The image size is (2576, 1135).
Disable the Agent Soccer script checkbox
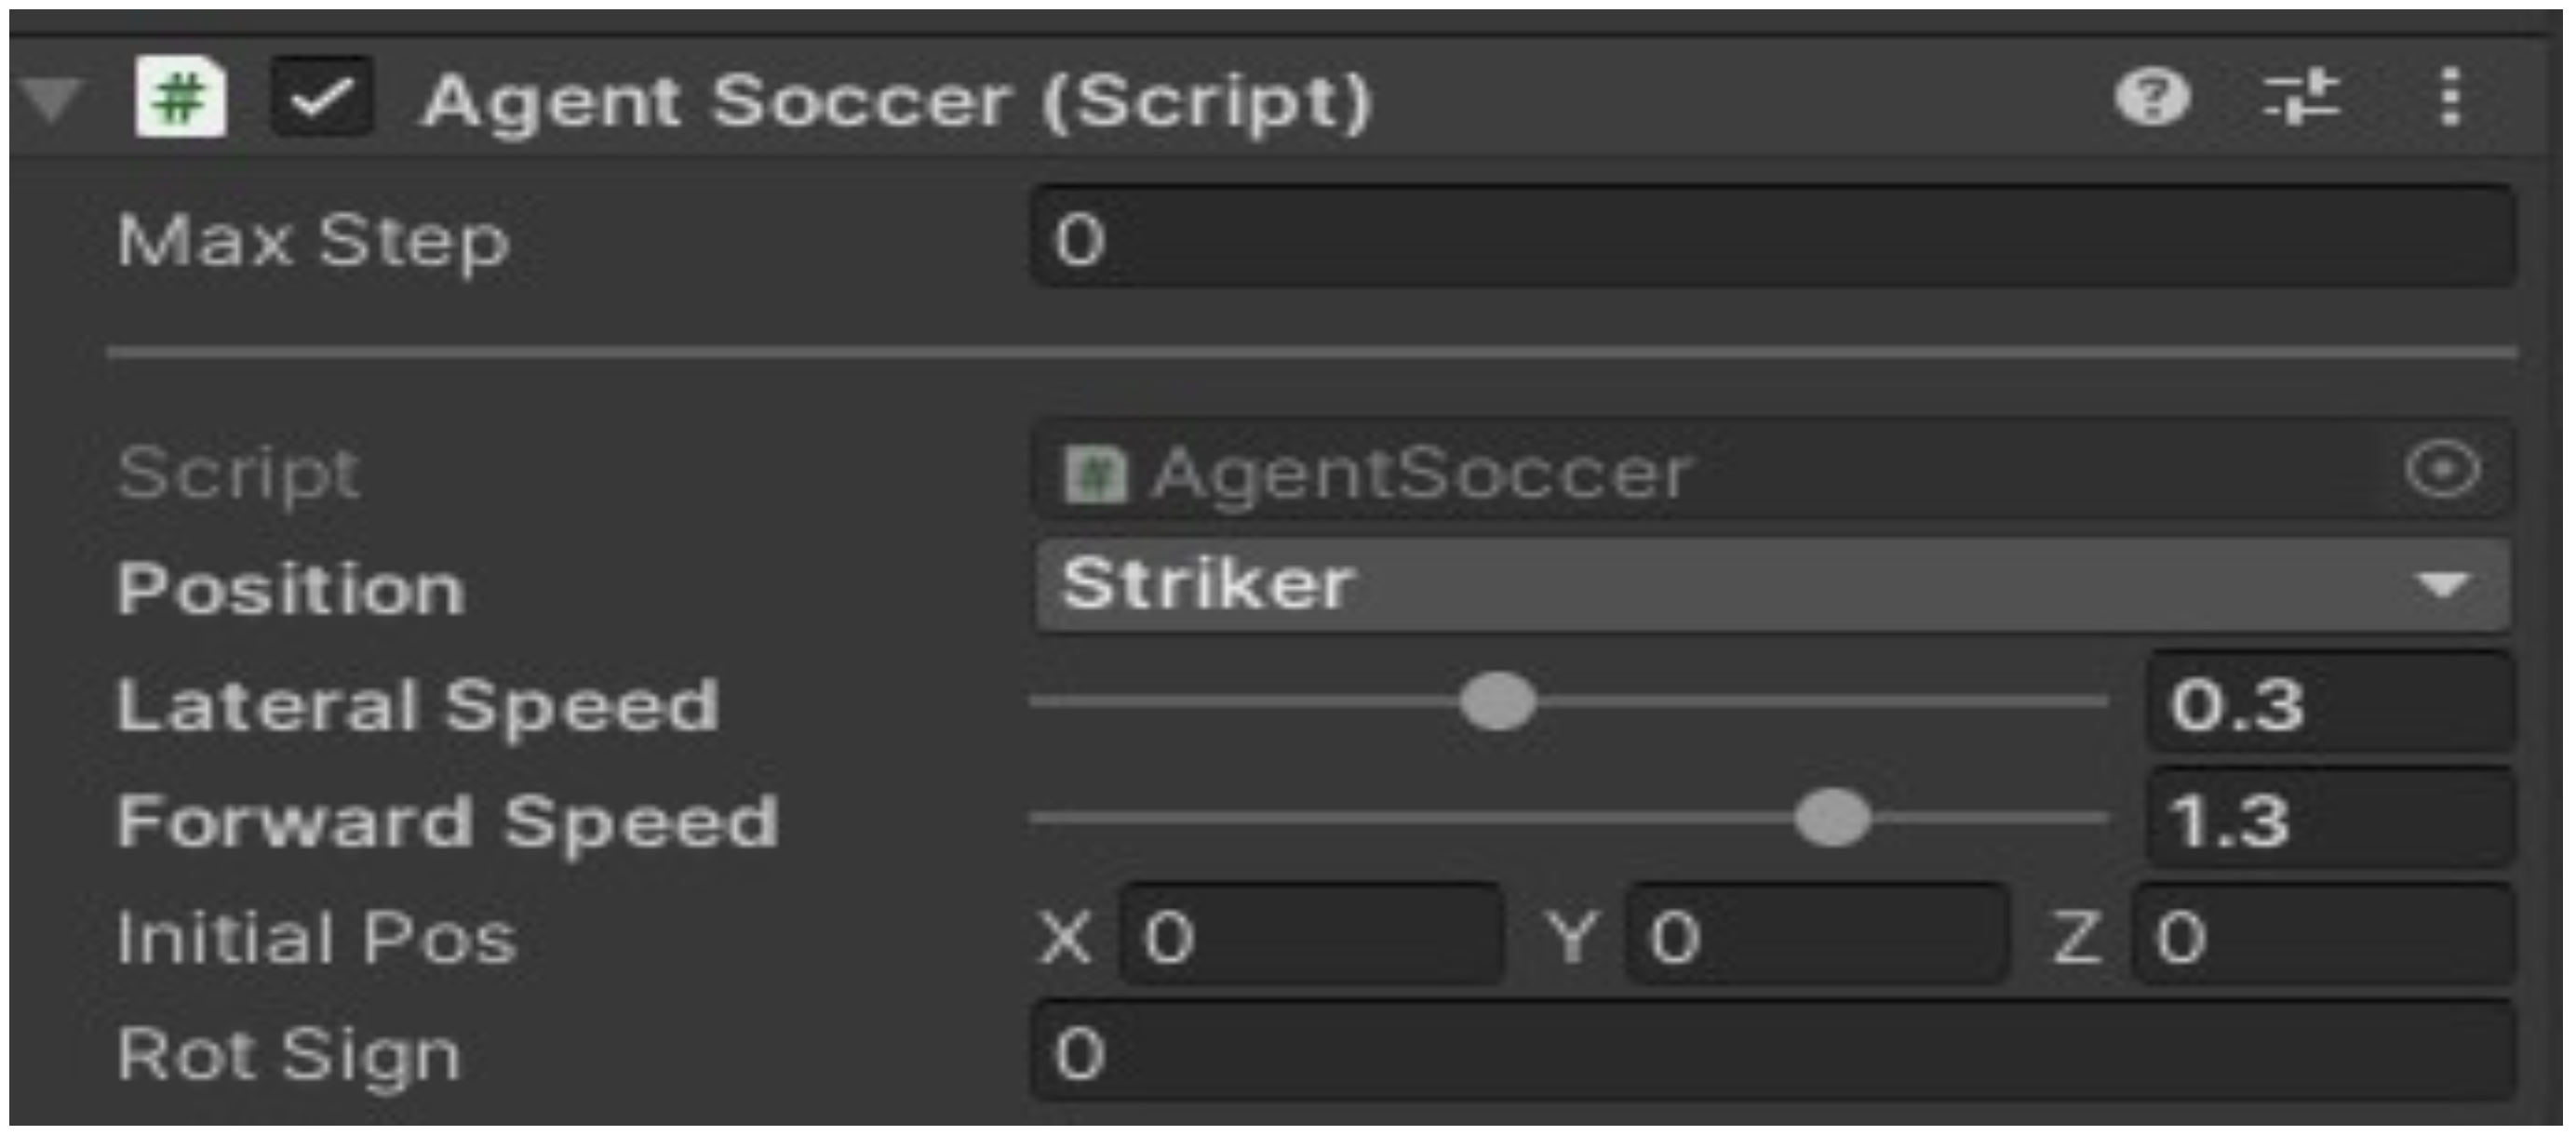point(322,98)
